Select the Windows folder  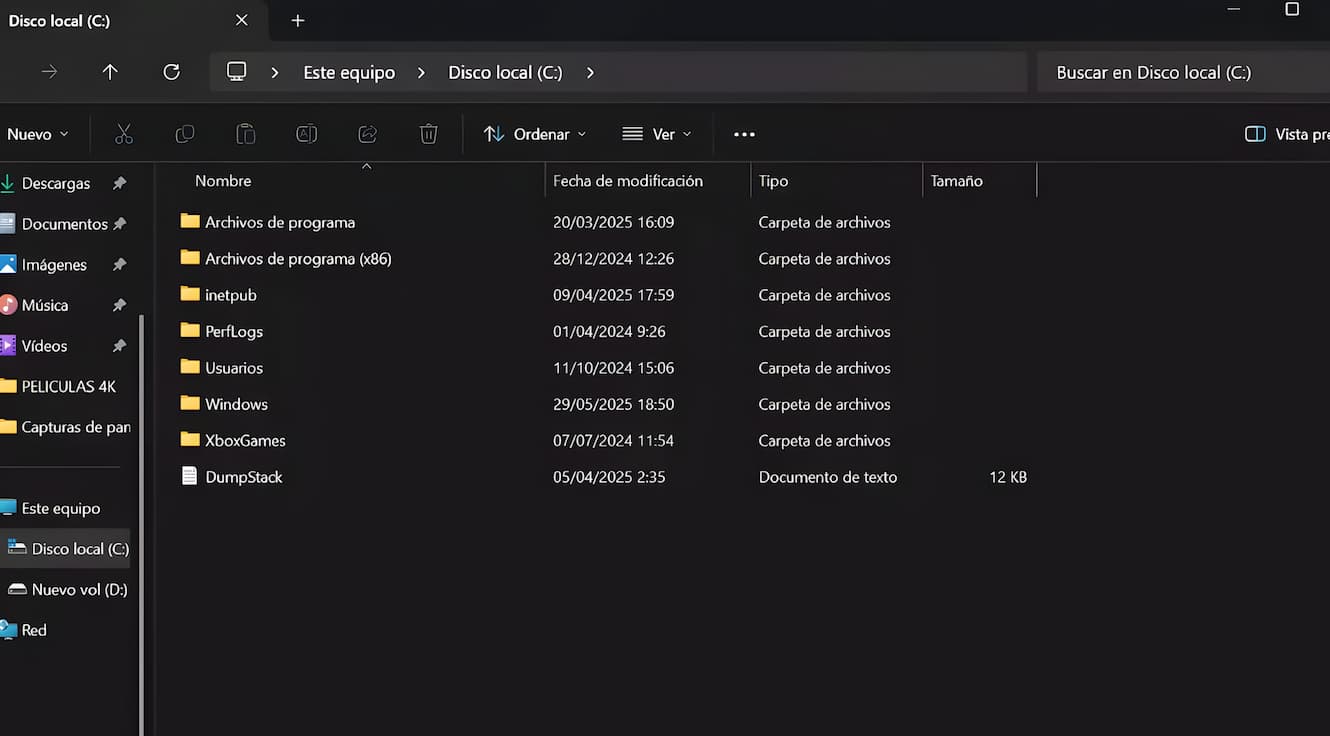pyautogui.click(x=236, y=404)
